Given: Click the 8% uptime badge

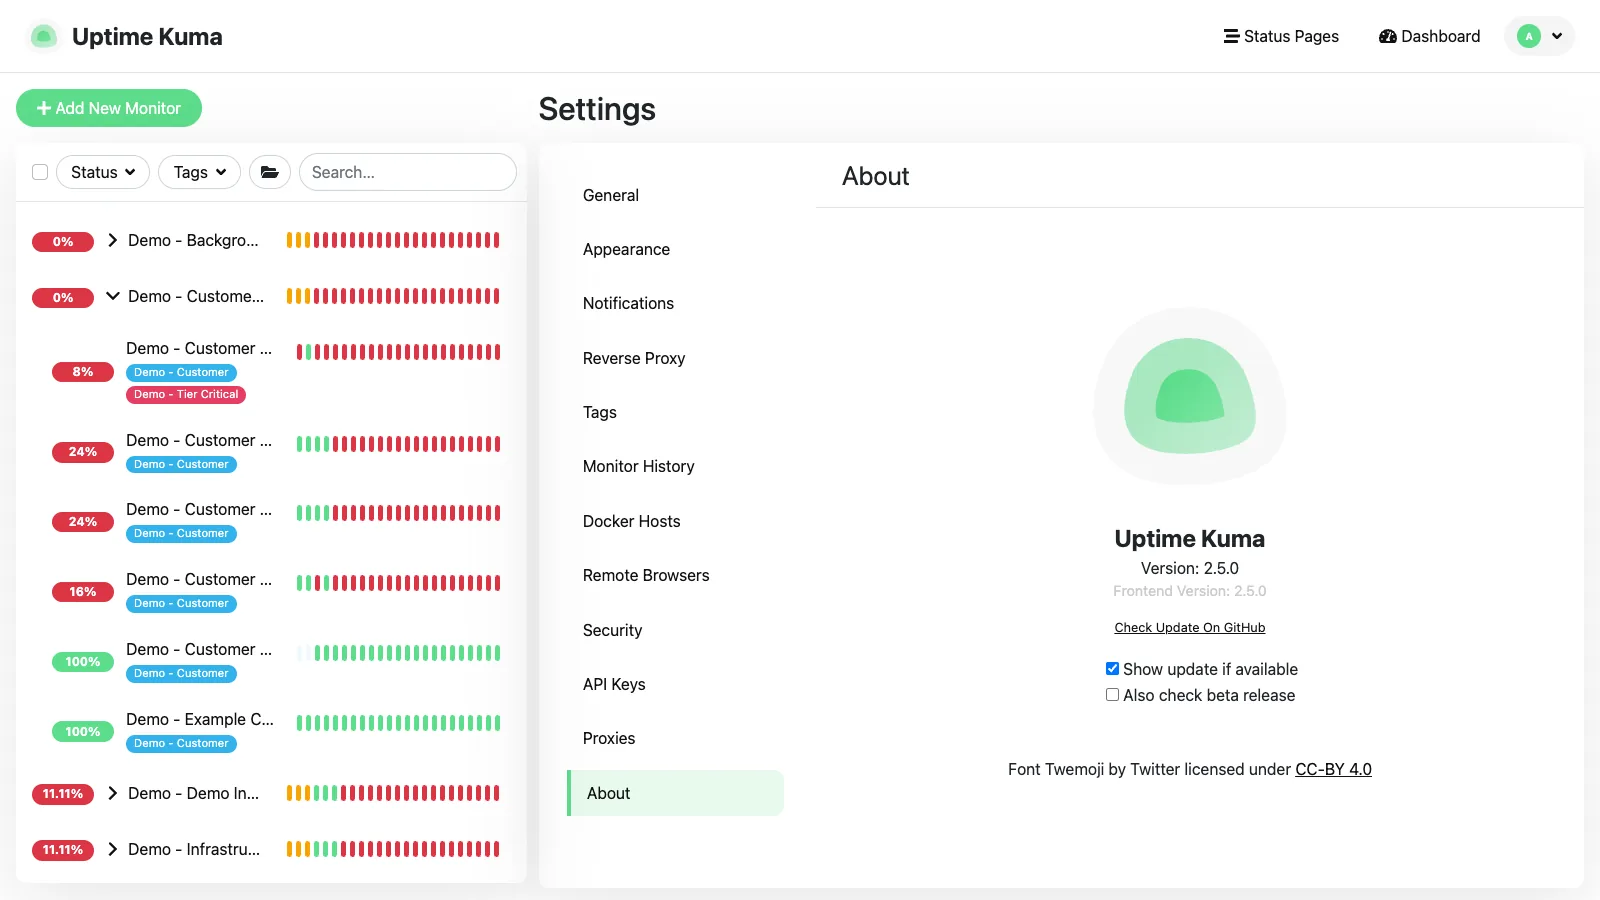Looking at the screenshot, I should (x=83, y=372).
